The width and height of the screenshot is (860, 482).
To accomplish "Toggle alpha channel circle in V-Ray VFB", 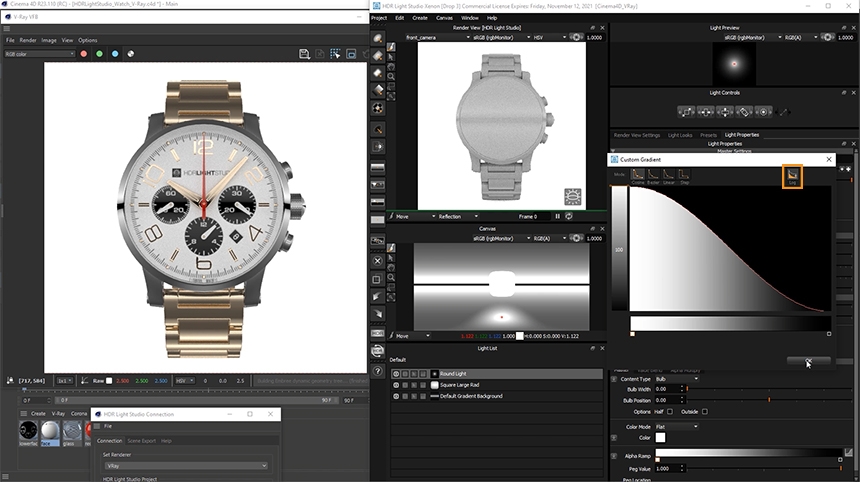I will [131, 54].
